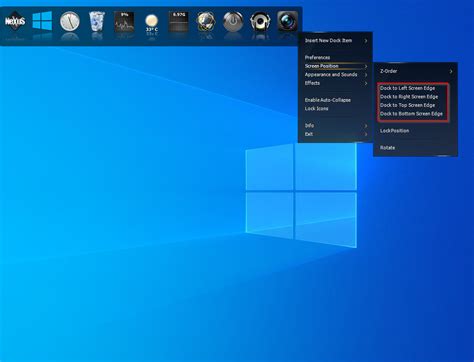Click the analog clock dock icon

(x=70, y=22)
